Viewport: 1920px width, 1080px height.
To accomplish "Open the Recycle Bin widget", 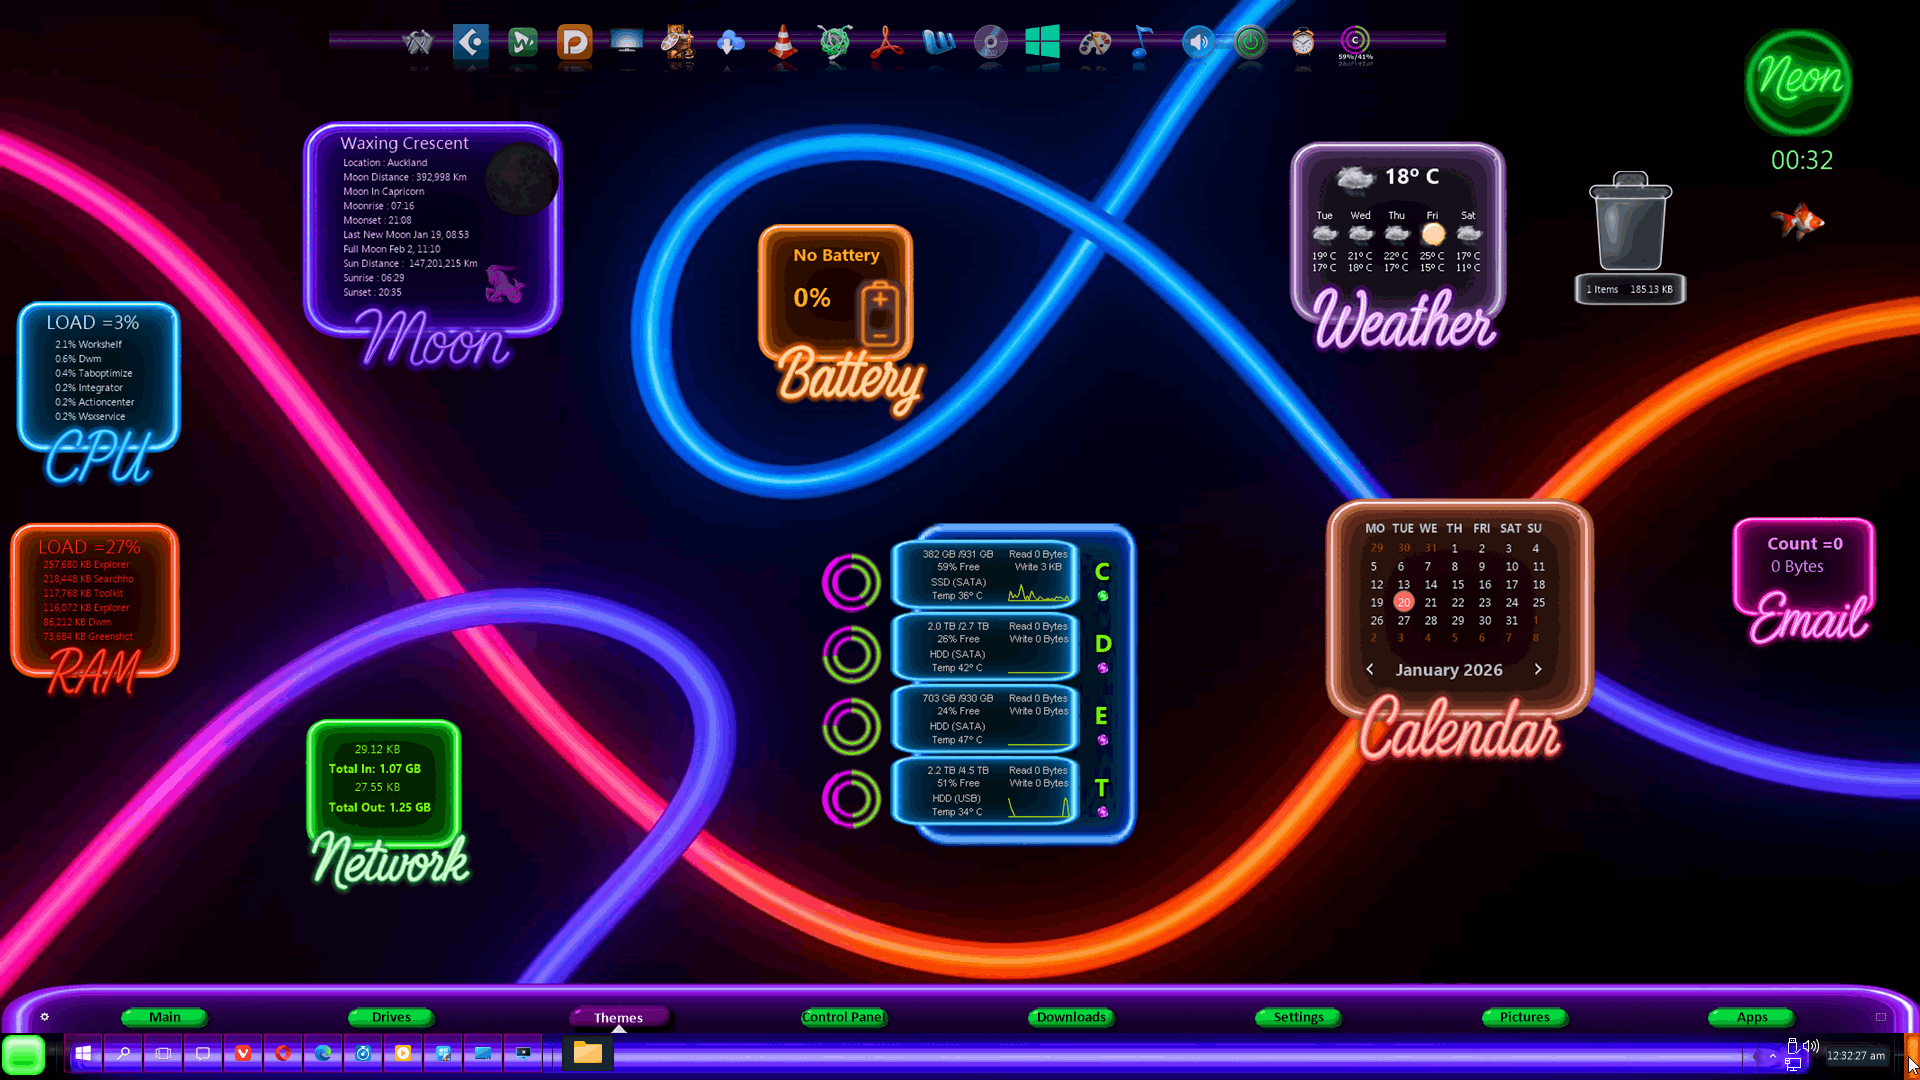I will tap(1630, 225).
